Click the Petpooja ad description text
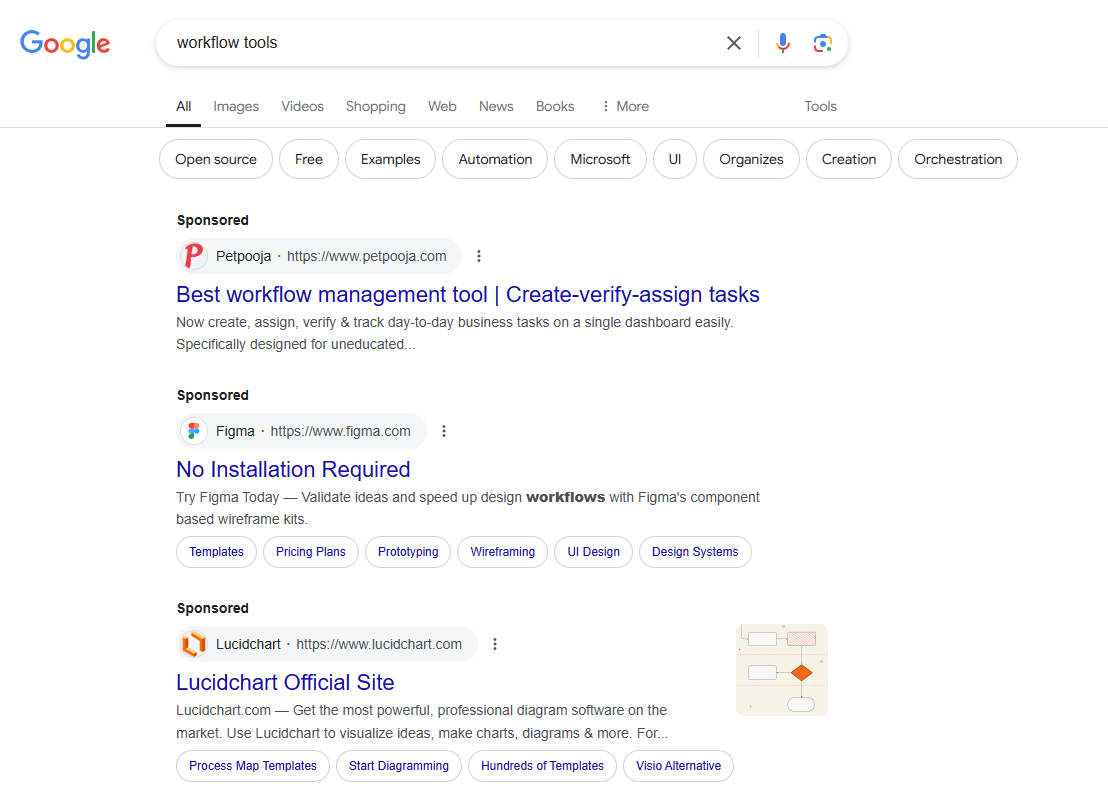1108x794 pixels. pyautogui.click(x=454, y=333)
